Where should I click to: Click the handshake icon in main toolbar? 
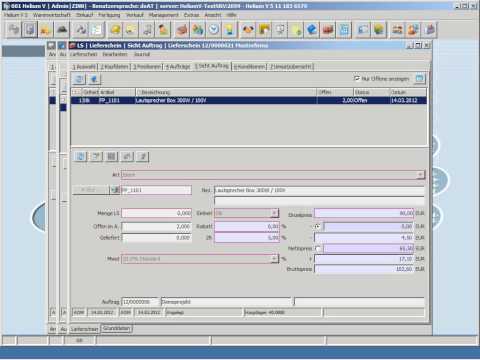(x=248, y=30)
